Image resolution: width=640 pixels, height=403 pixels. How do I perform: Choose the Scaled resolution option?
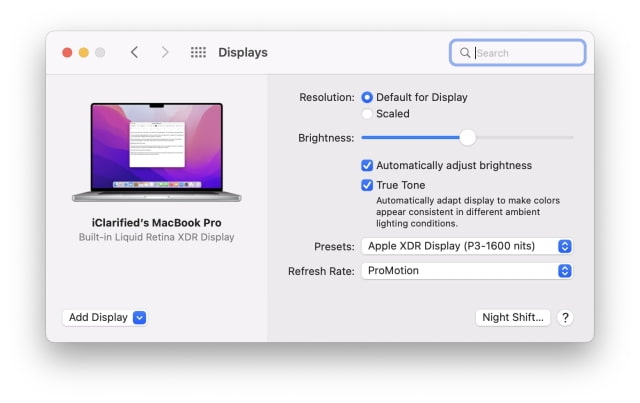367,114
